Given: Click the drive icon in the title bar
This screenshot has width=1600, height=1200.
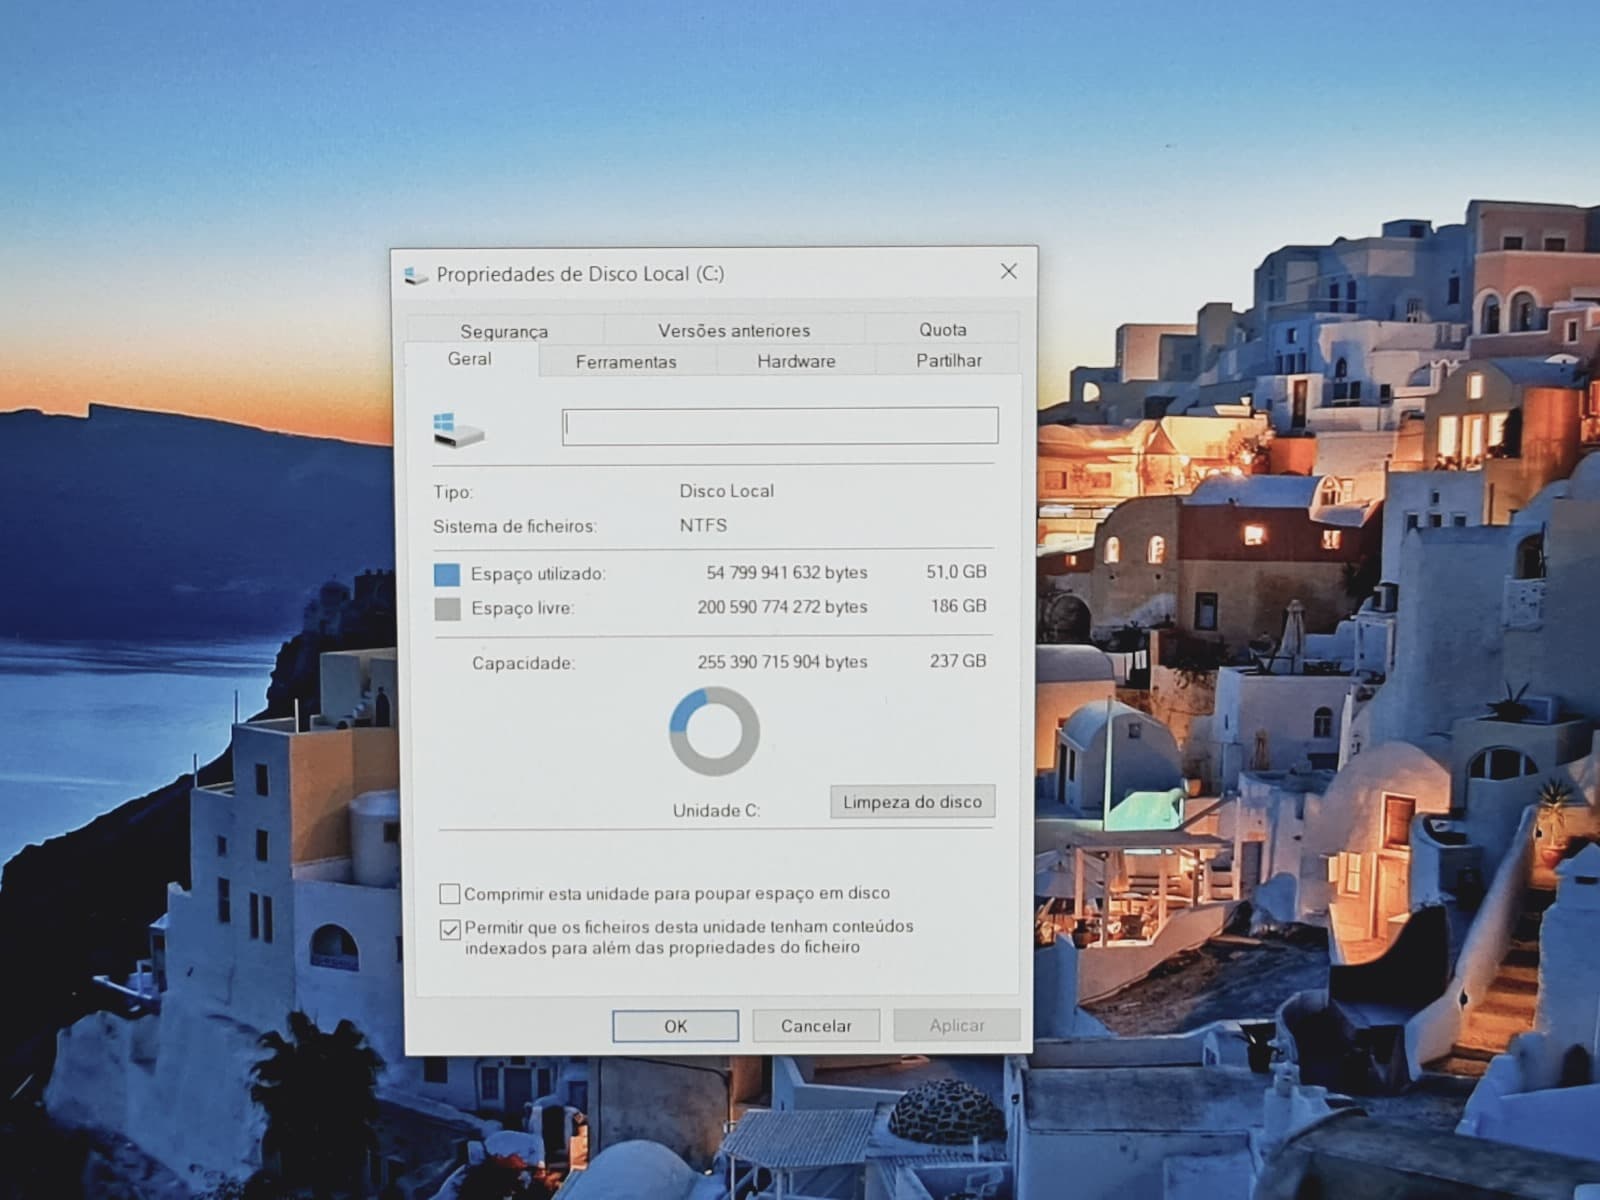Looking at the screenshot, I should click(x=415, y=275).
